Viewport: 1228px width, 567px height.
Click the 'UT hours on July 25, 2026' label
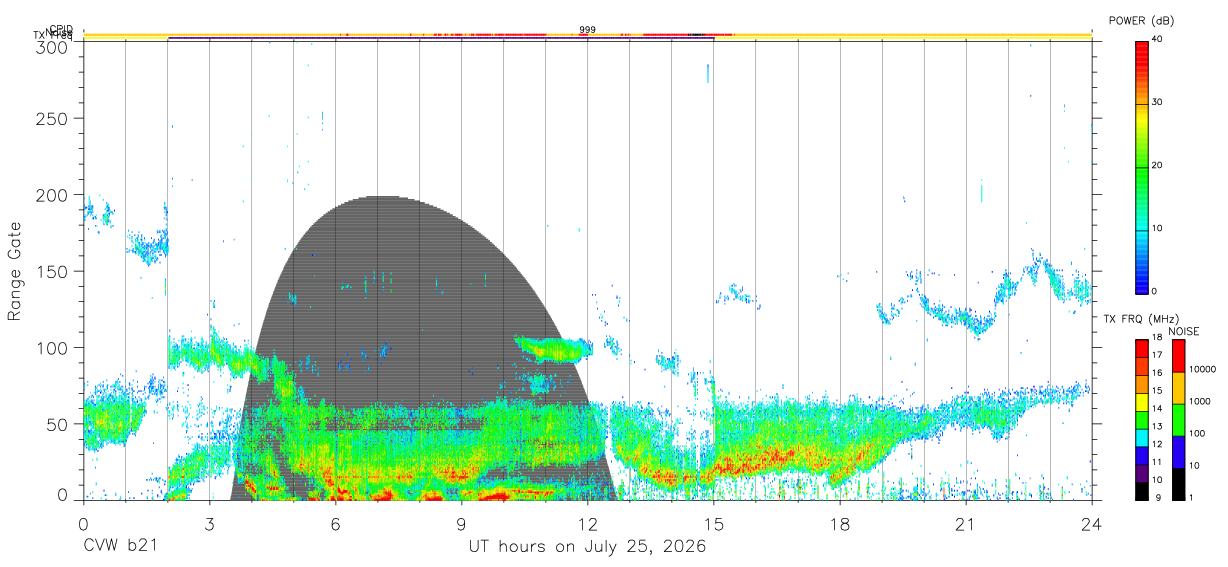click(588, 547)
